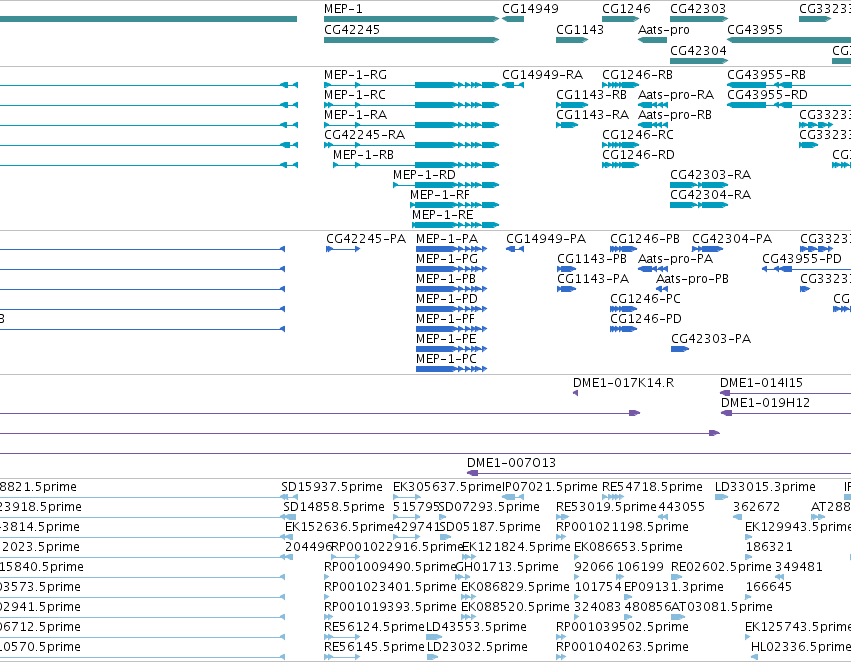Open the CG1246 gene feature label
Image resolution: width=851 pixels, height=662 pixels.
626,9
